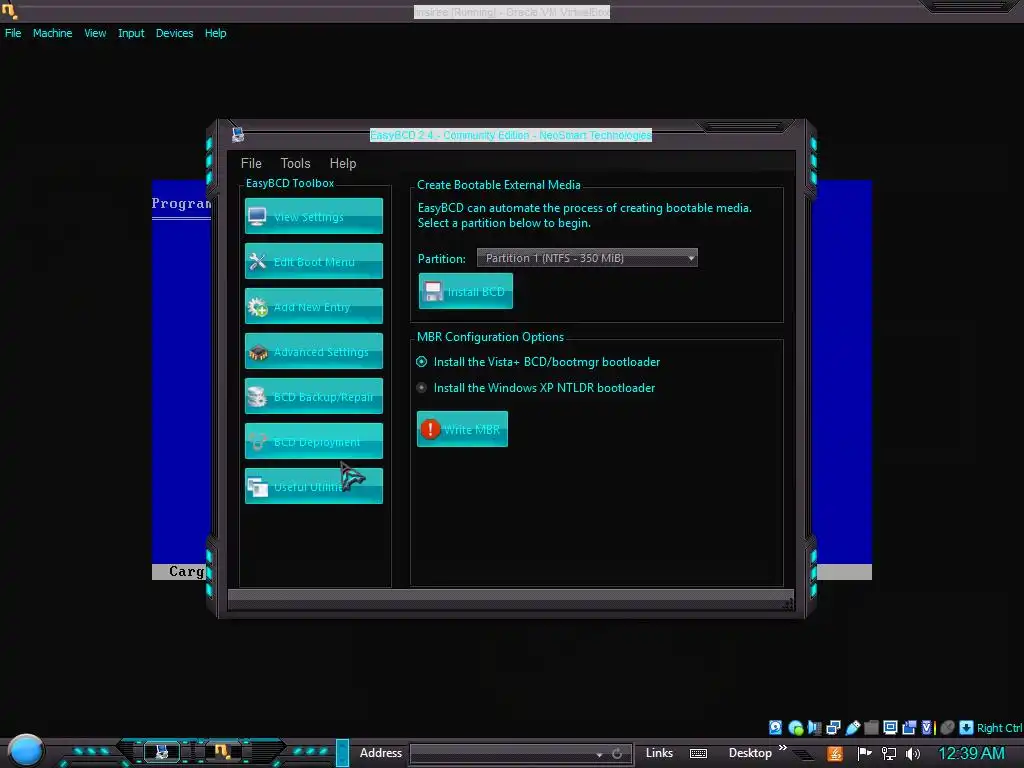Click the Install BCD button

(466, 291)
